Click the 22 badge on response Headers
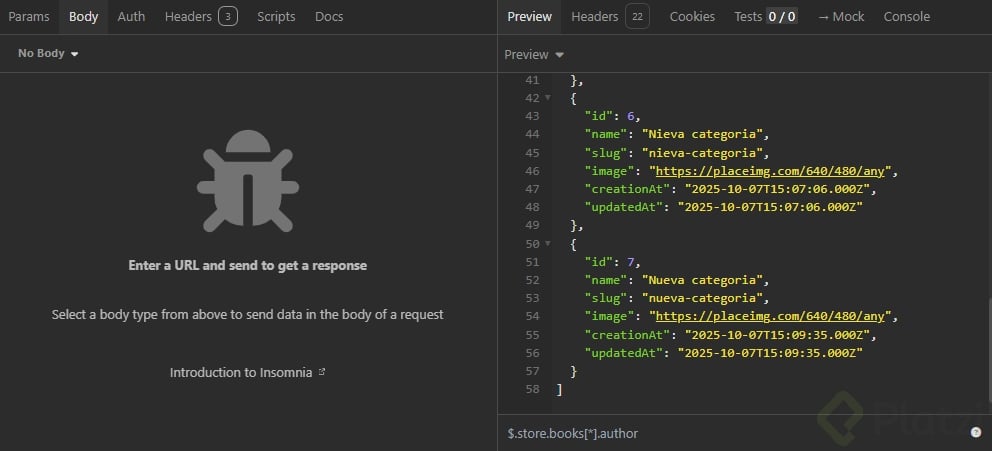Screen dimensions: 992x451 pos(637,16)
